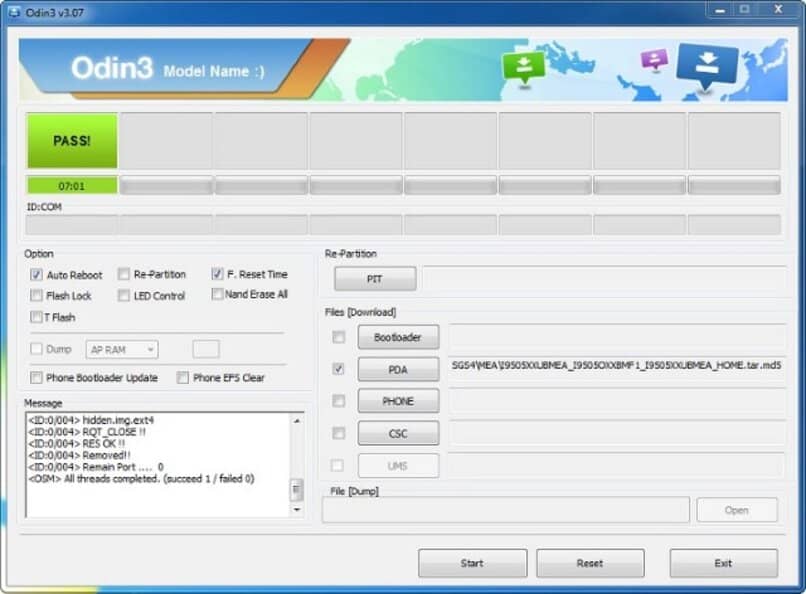The image size is (806, 594).
Task: Click the blue download speech-bubble icon
Action: (707, 64)
